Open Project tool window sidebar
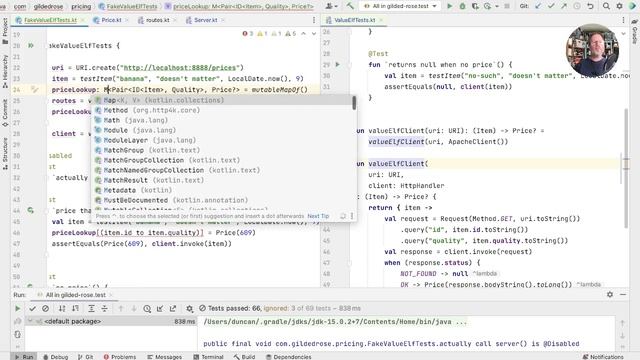640x360 pixels. tap(5, 31)
